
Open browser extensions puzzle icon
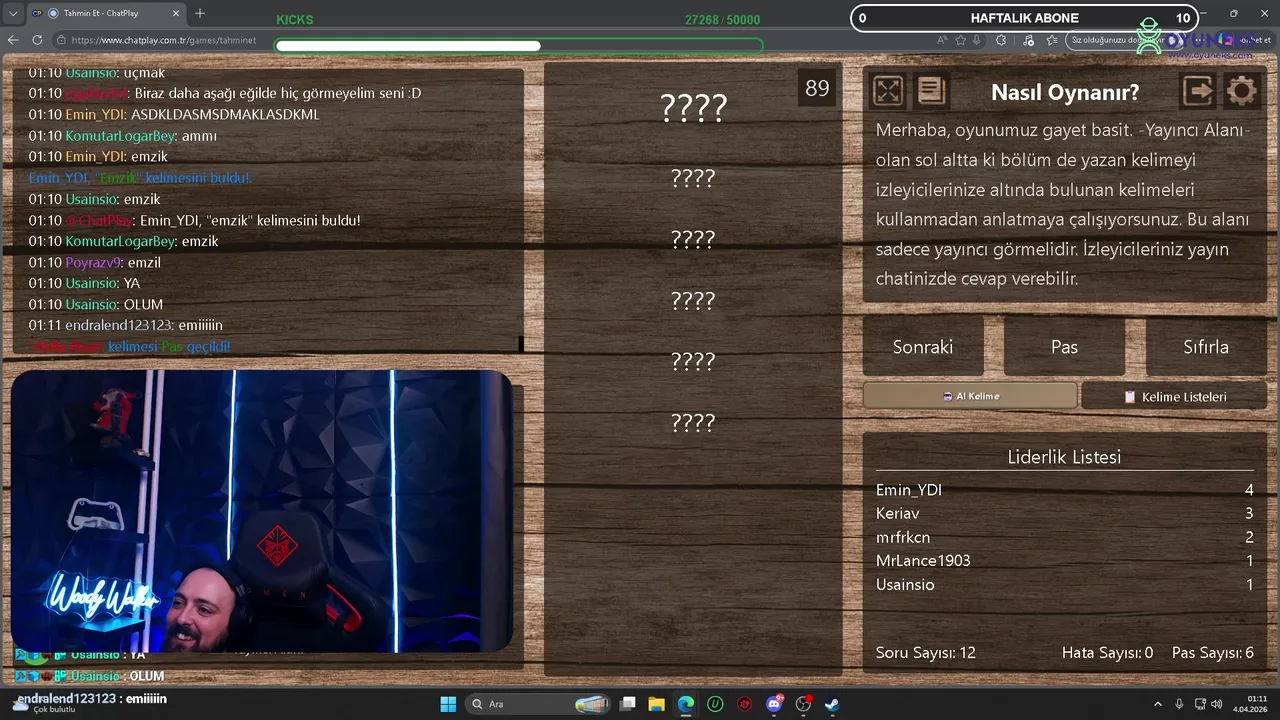click(x=1001, y=40)
